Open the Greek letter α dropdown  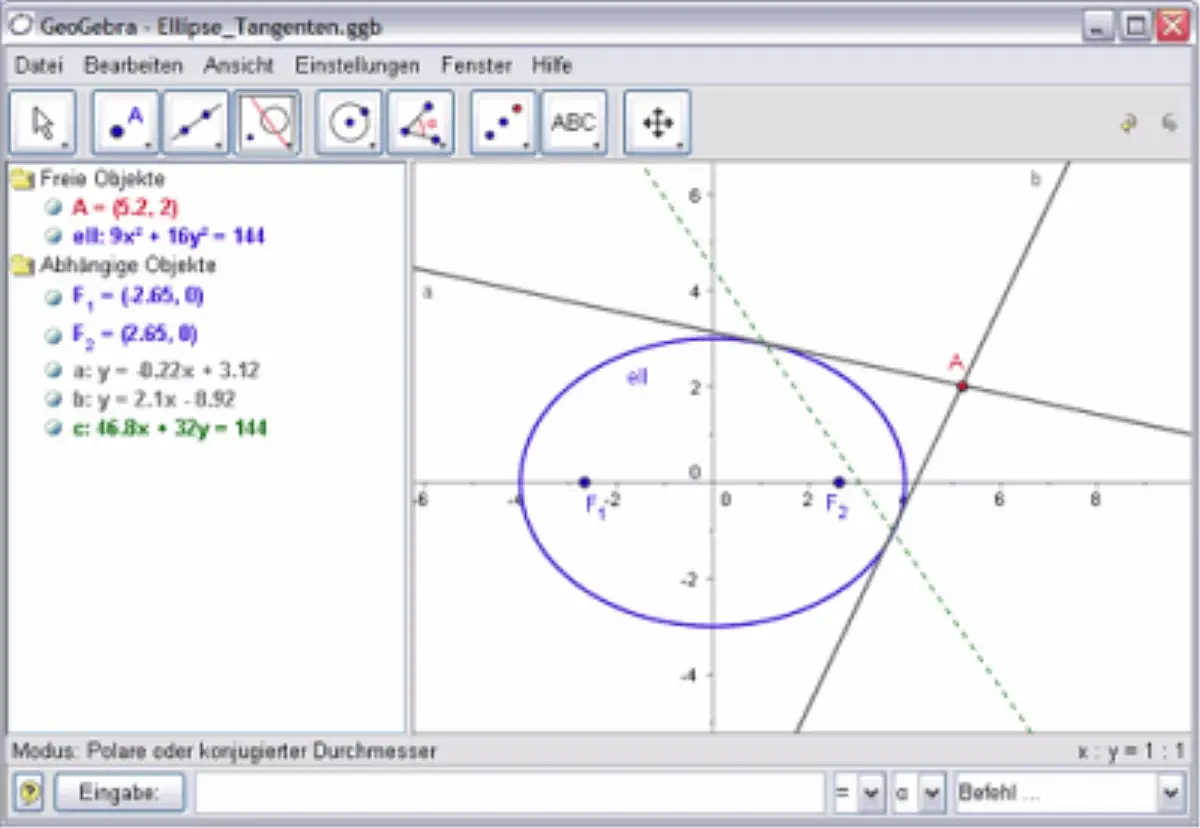coord(930,793)
